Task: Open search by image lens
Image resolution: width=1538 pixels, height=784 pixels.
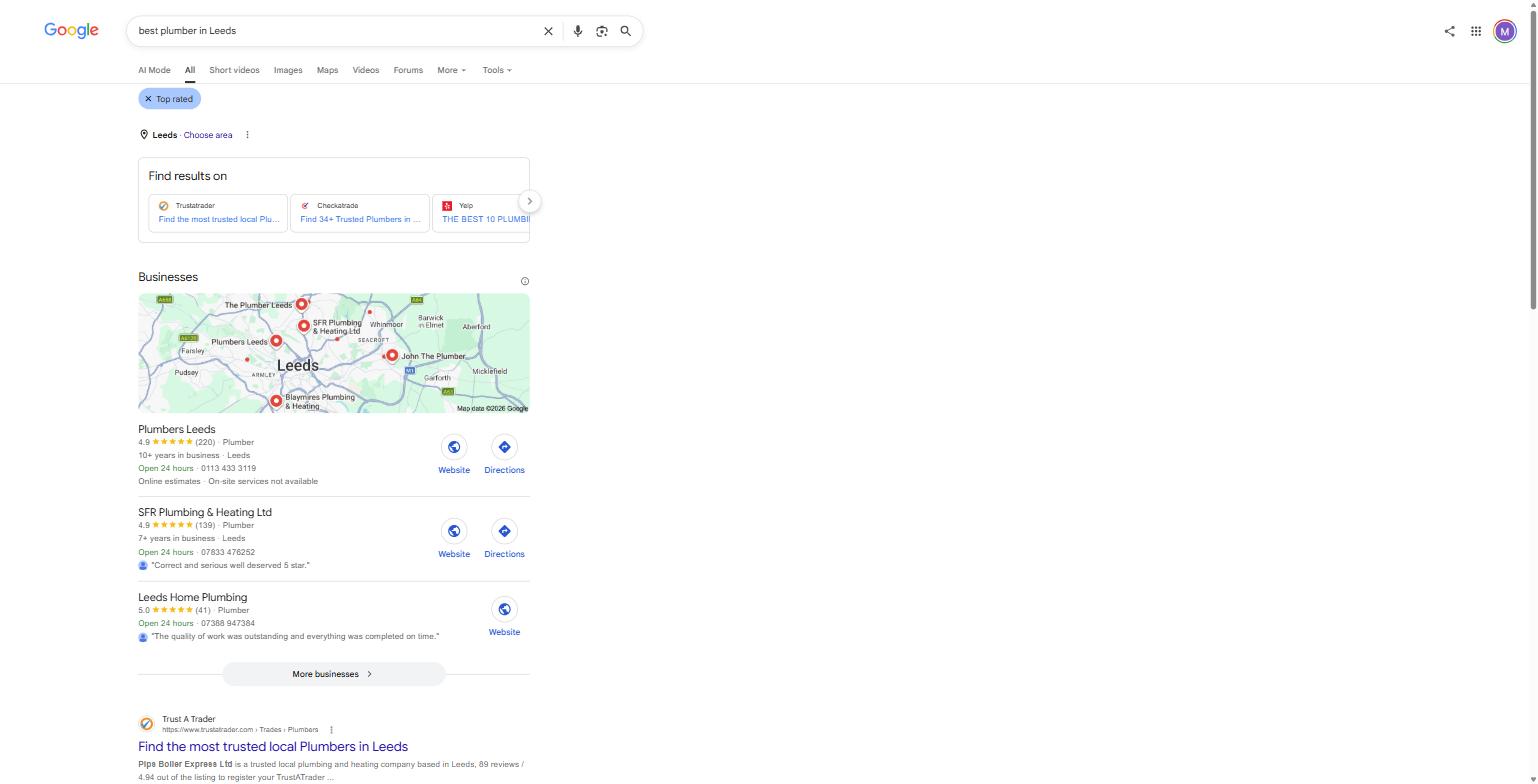Action: point(602,31)
